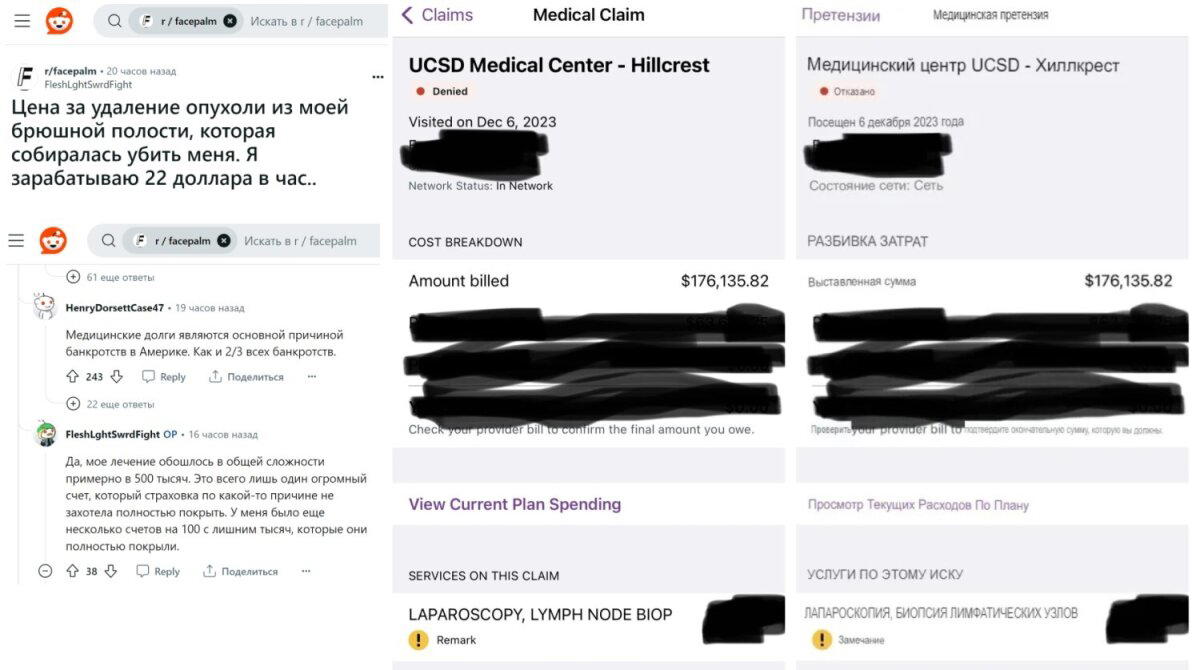Collapse FleshLghtSwrdFight's comment thread
The height and width of the screenshot is (670, 1200).
click(45, 571)
